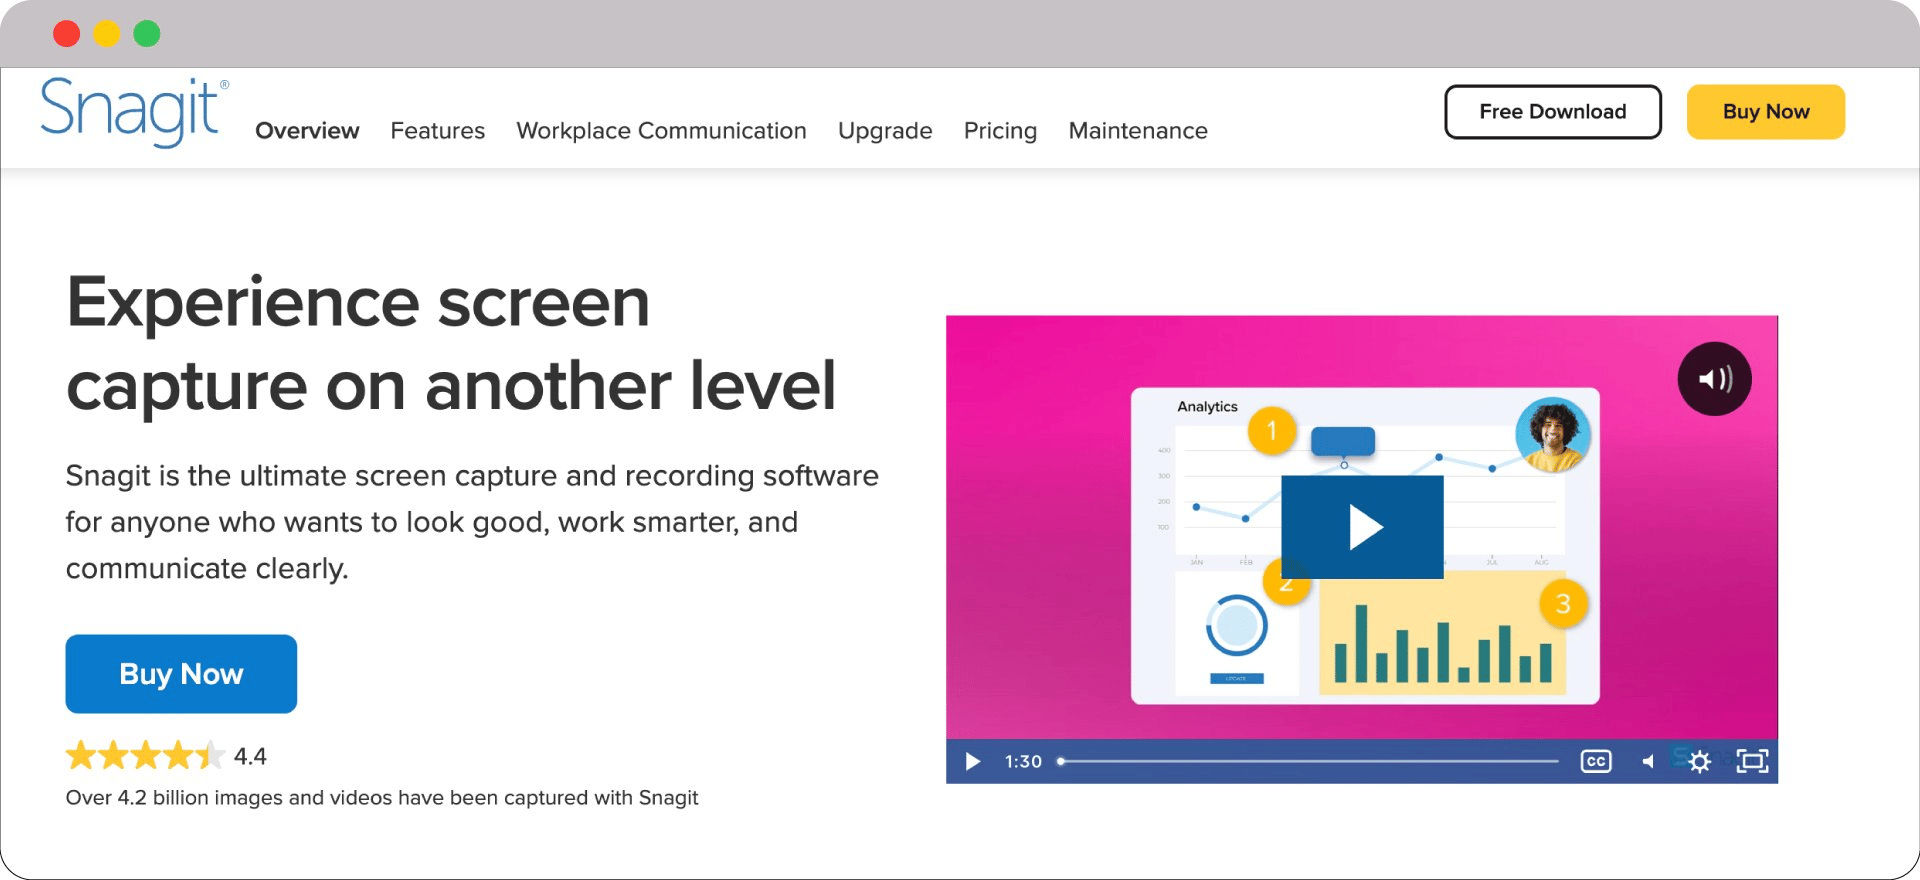The image size is (1920, 880).
Task: Enter fullscreen mode for the video
Action: point(1752,761)
